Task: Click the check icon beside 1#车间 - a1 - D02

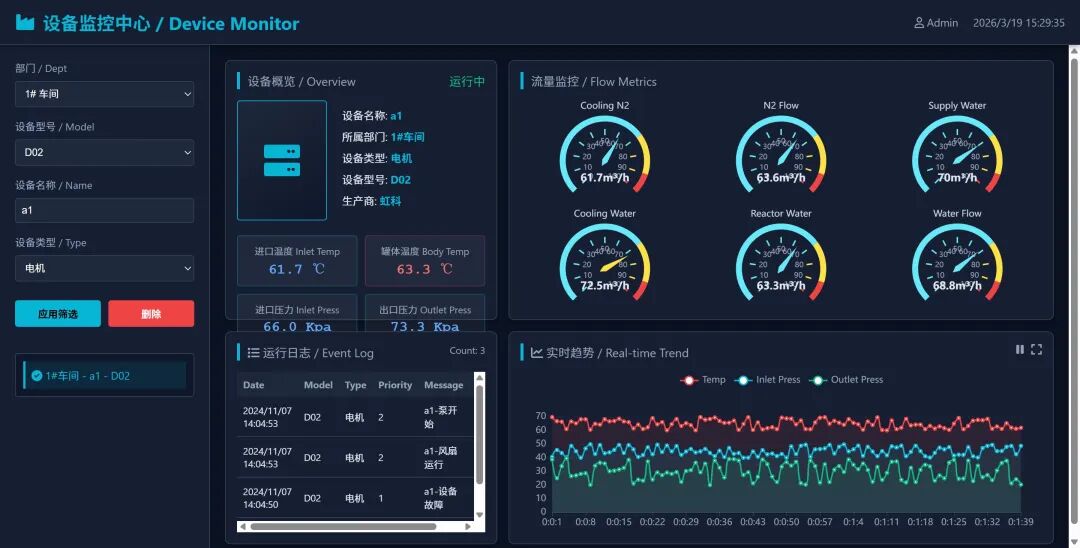Action: tap(37, 376)
